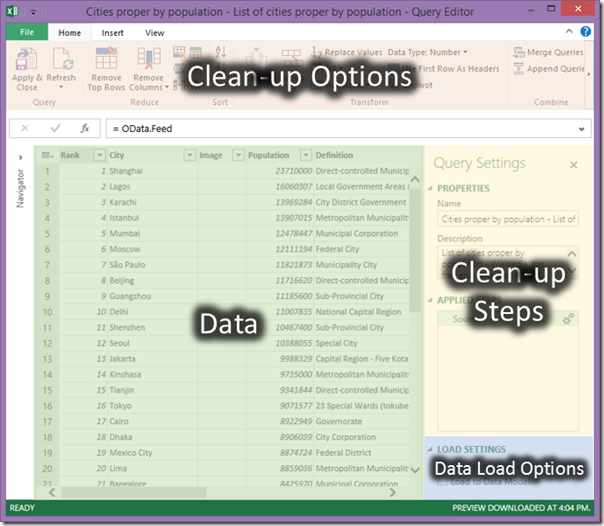
Task: Cancel formula edit with the X icon
Action: pos(25,129)
